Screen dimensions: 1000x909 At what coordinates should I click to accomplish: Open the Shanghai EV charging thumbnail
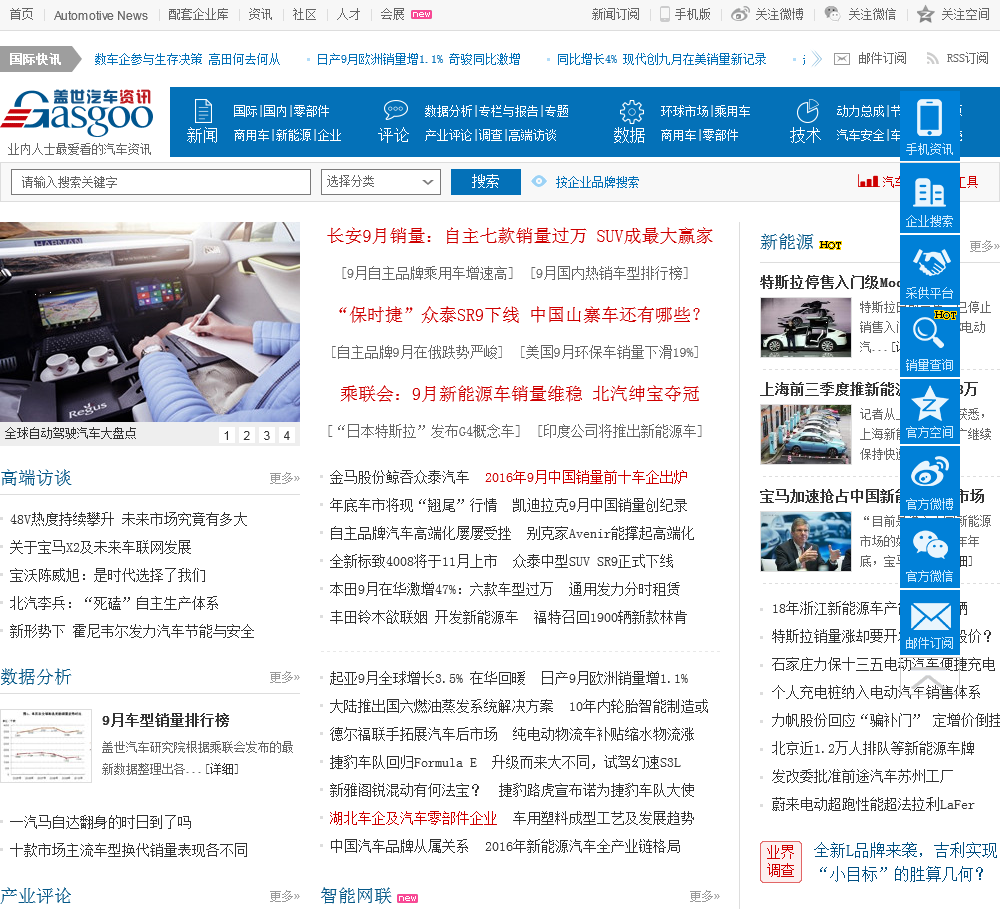[805, 434]
